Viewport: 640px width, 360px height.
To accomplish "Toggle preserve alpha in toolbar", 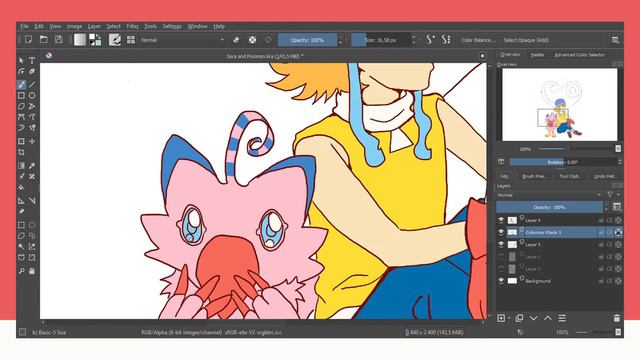I will pyautogui.click(x=253, y=40).
